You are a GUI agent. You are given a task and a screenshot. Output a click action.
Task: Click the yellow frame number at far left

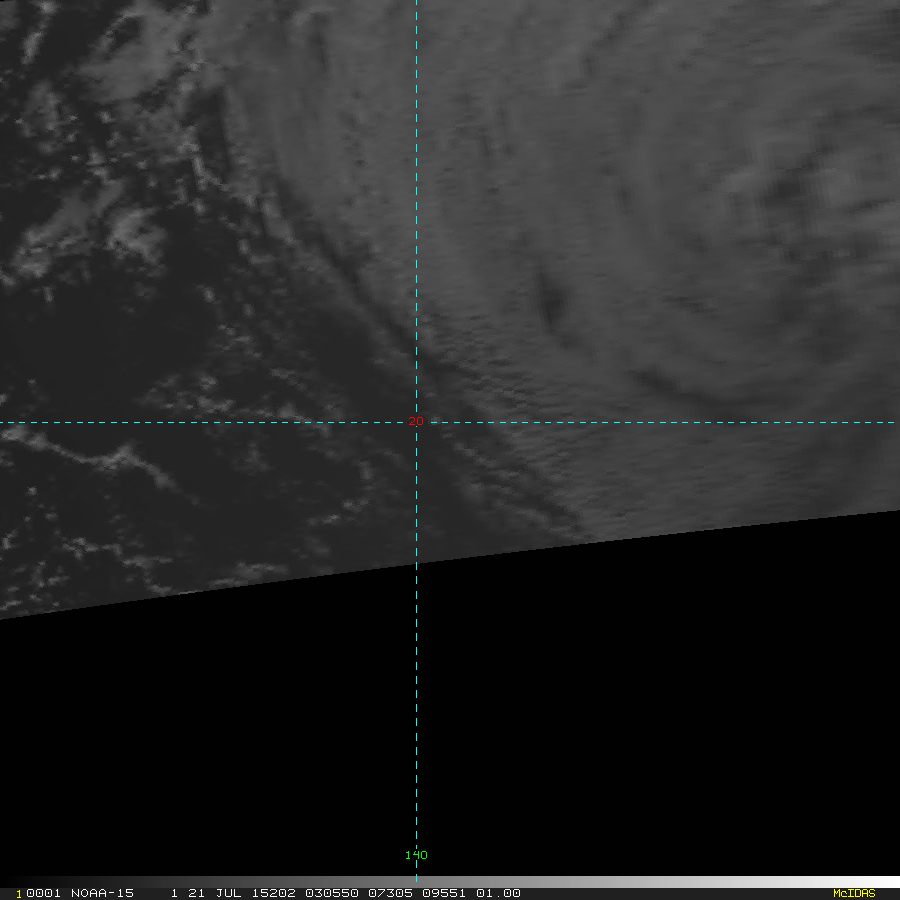19,893
